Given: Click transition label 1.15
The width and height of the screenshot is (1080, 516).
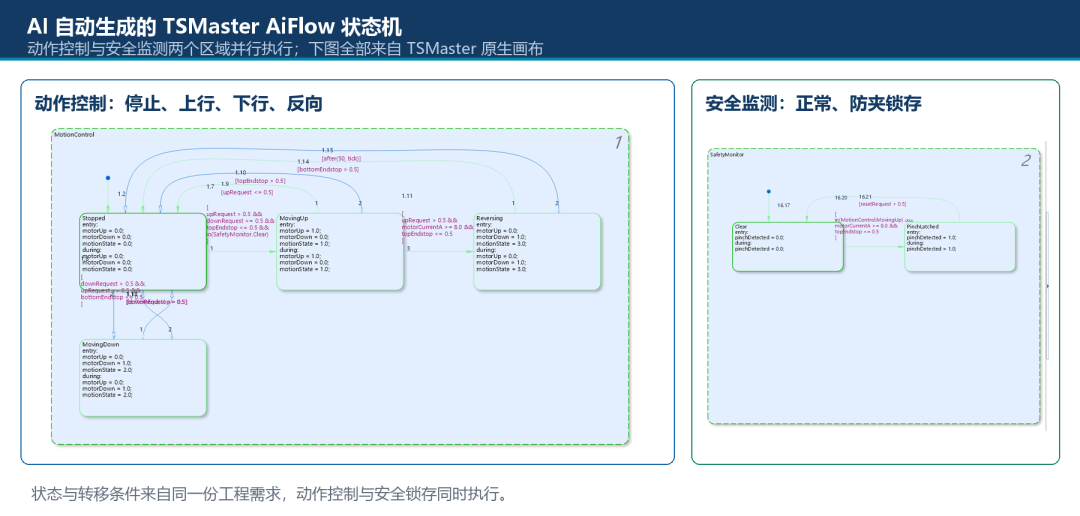Looking at the screenshot, I should [327, 150].
